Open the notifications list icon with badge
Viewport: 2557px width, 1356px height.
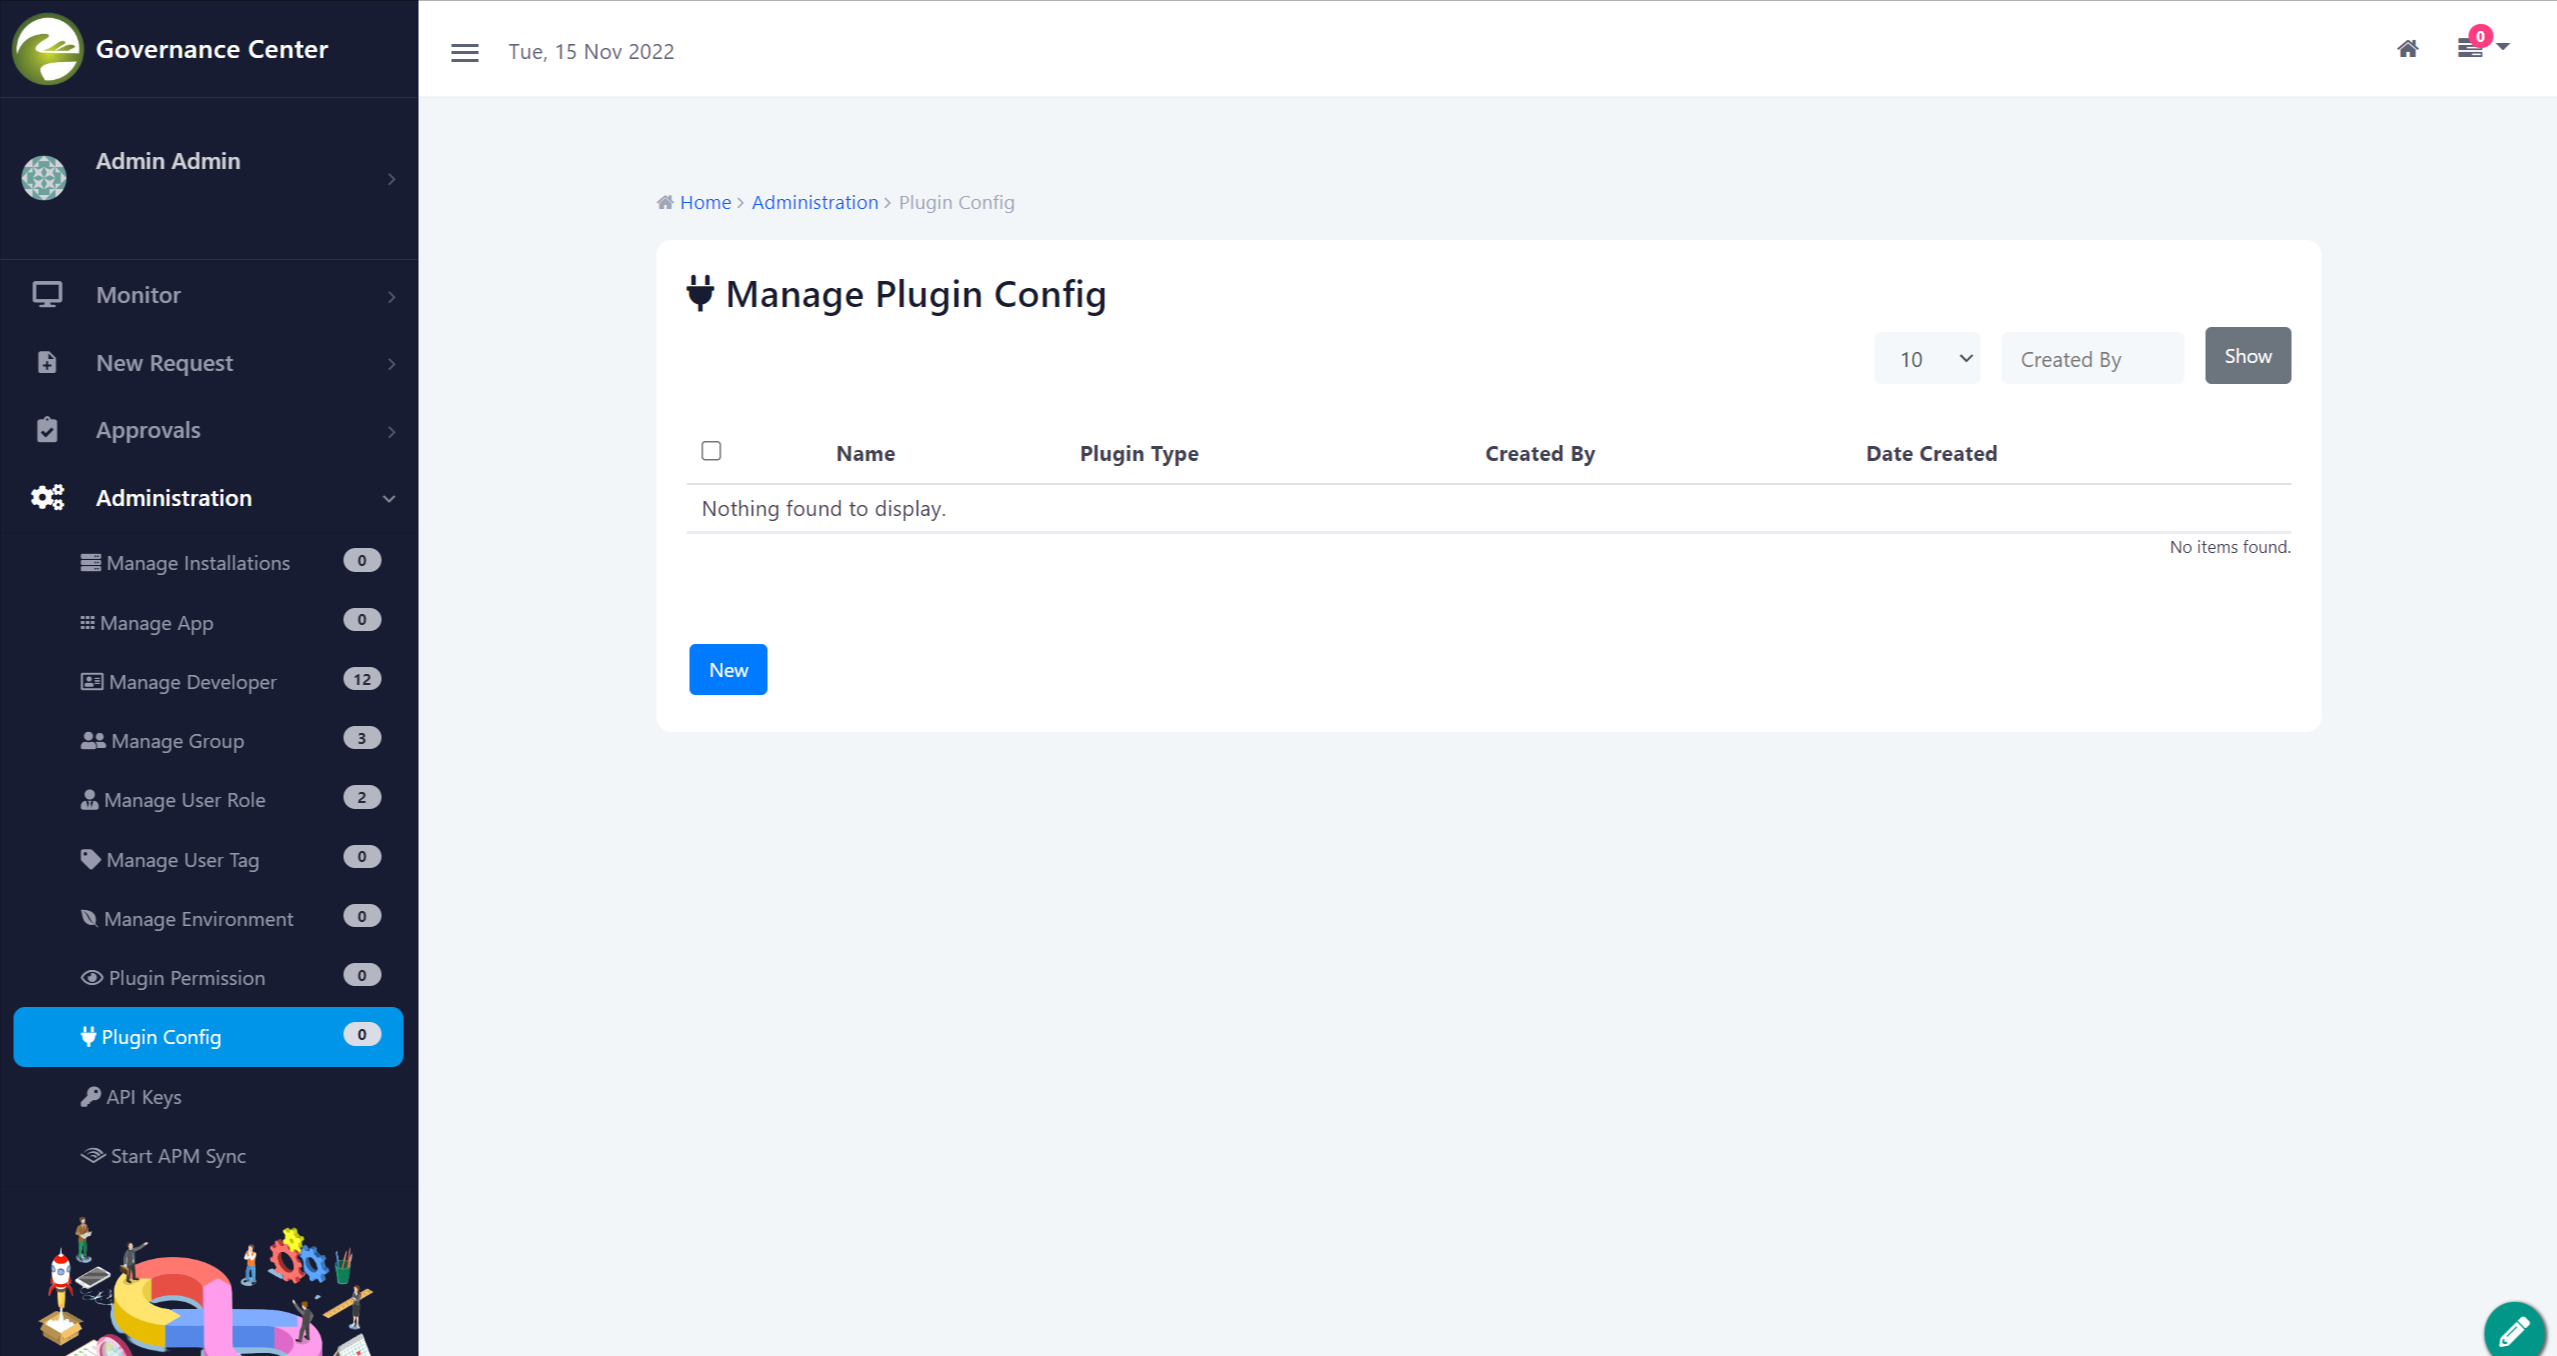pyautogui.click(x=2471, y=48)
